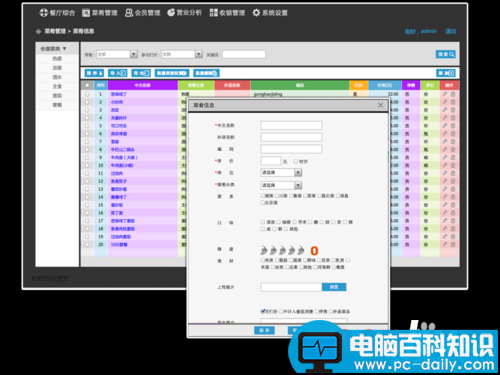Tick the 西北菜 cuisine checkbox
This screenshot has height=375, width=500.
(x=320, y=196)
